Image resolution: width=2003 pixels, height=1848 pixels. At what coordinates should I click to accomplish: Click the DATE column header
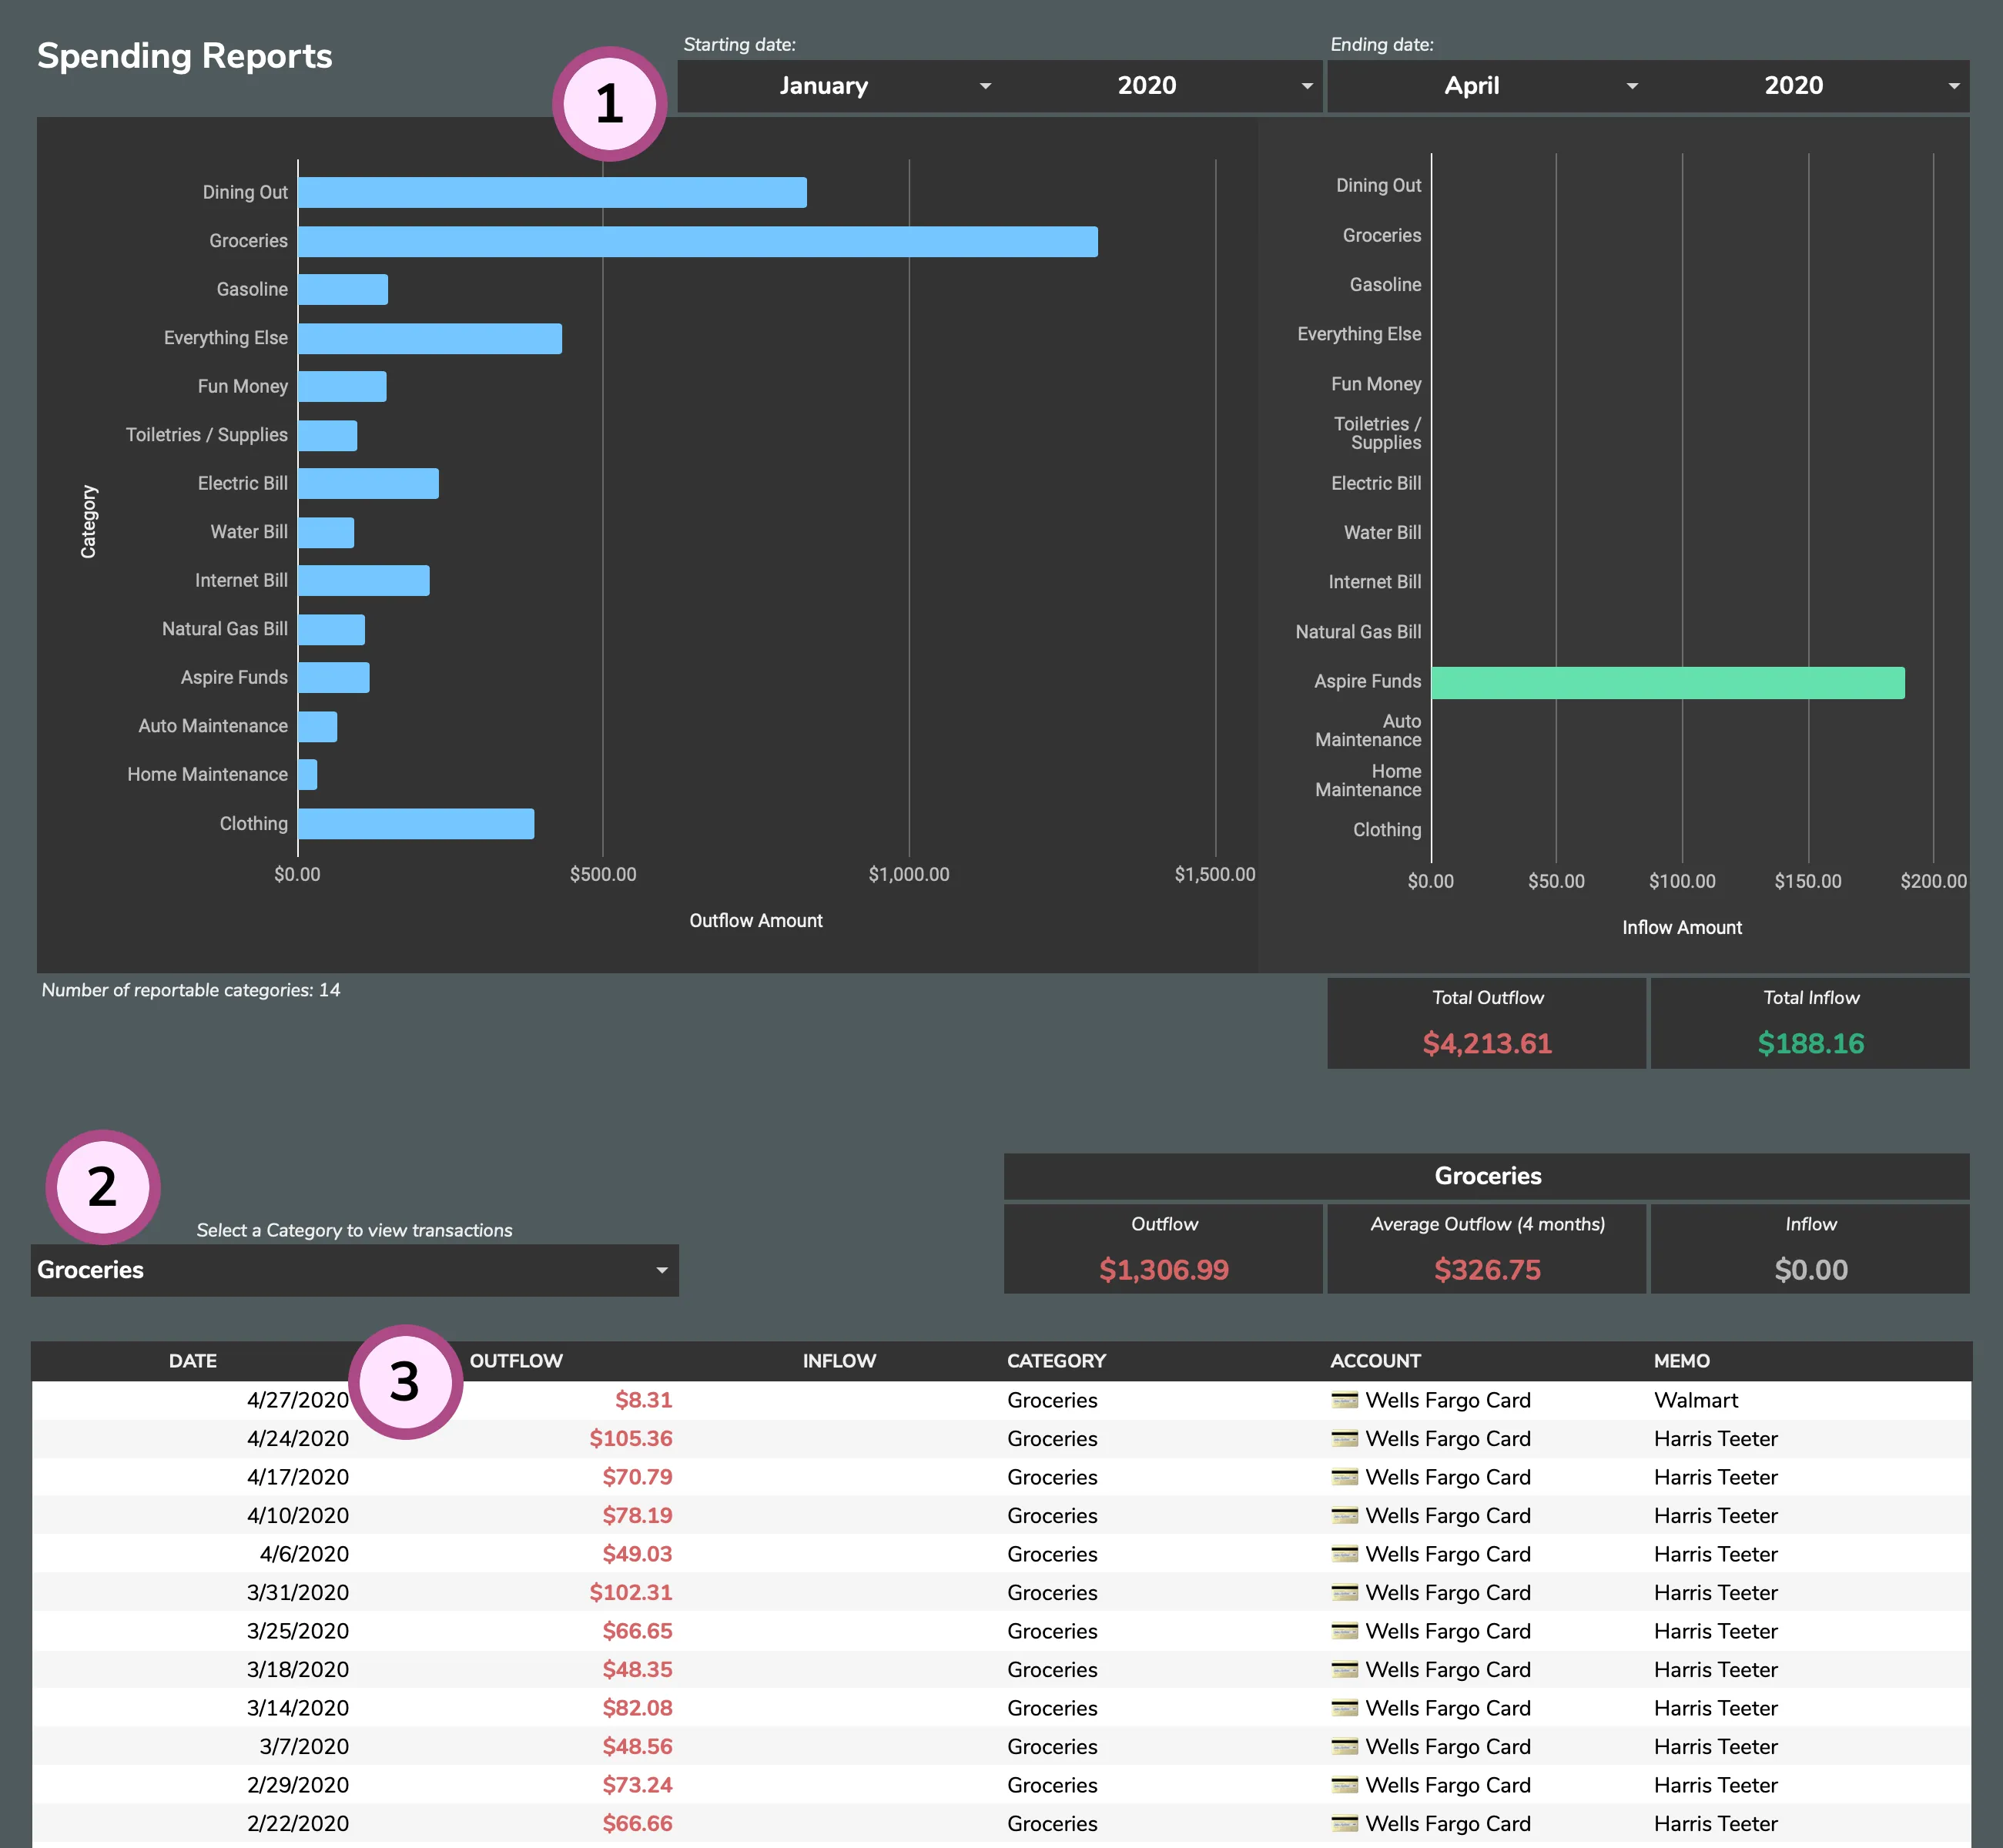[193, 1360]
